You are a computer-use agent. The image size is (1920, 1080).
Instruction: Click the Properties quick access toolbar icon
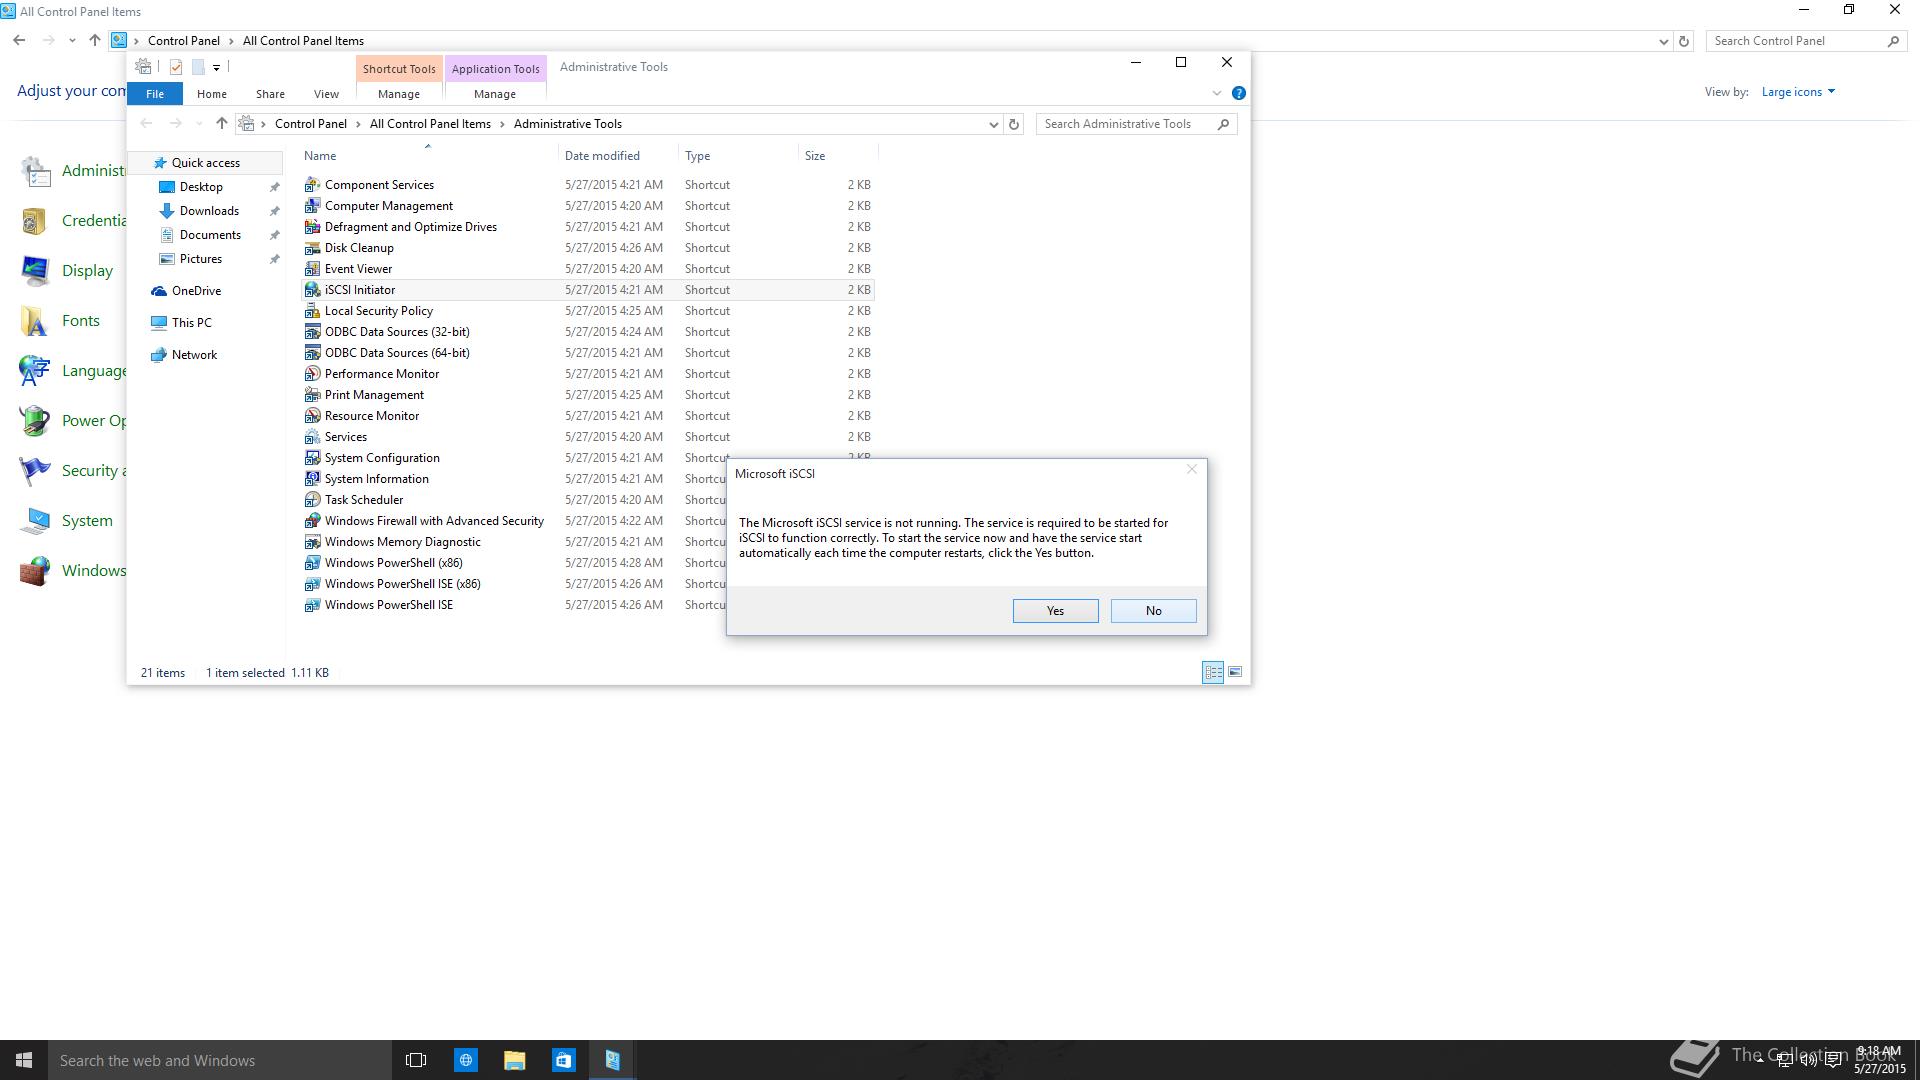pyautogui.click(x=176, y=67)
